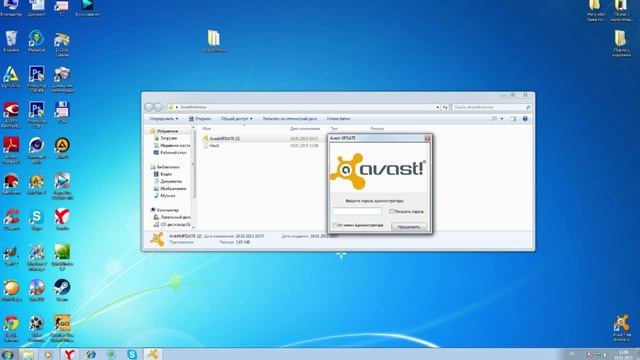Click the refresh button beside address bar
The width and height of the screenshot is (640, 360).
coord(445,107)
